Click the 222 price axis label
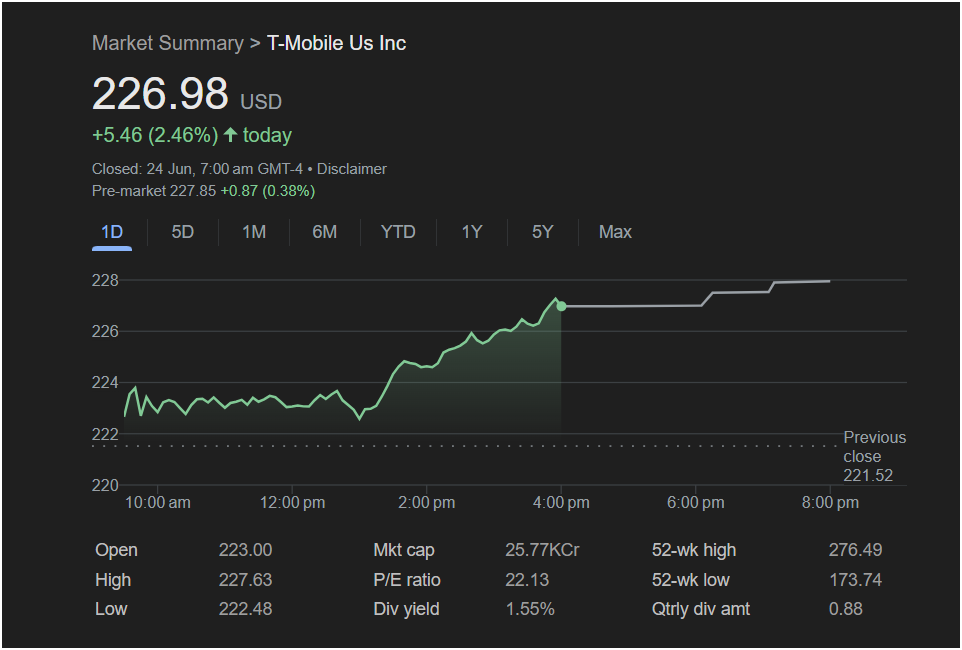The height and width of the screenshot is (650, 962). click(x=105, y=434)
